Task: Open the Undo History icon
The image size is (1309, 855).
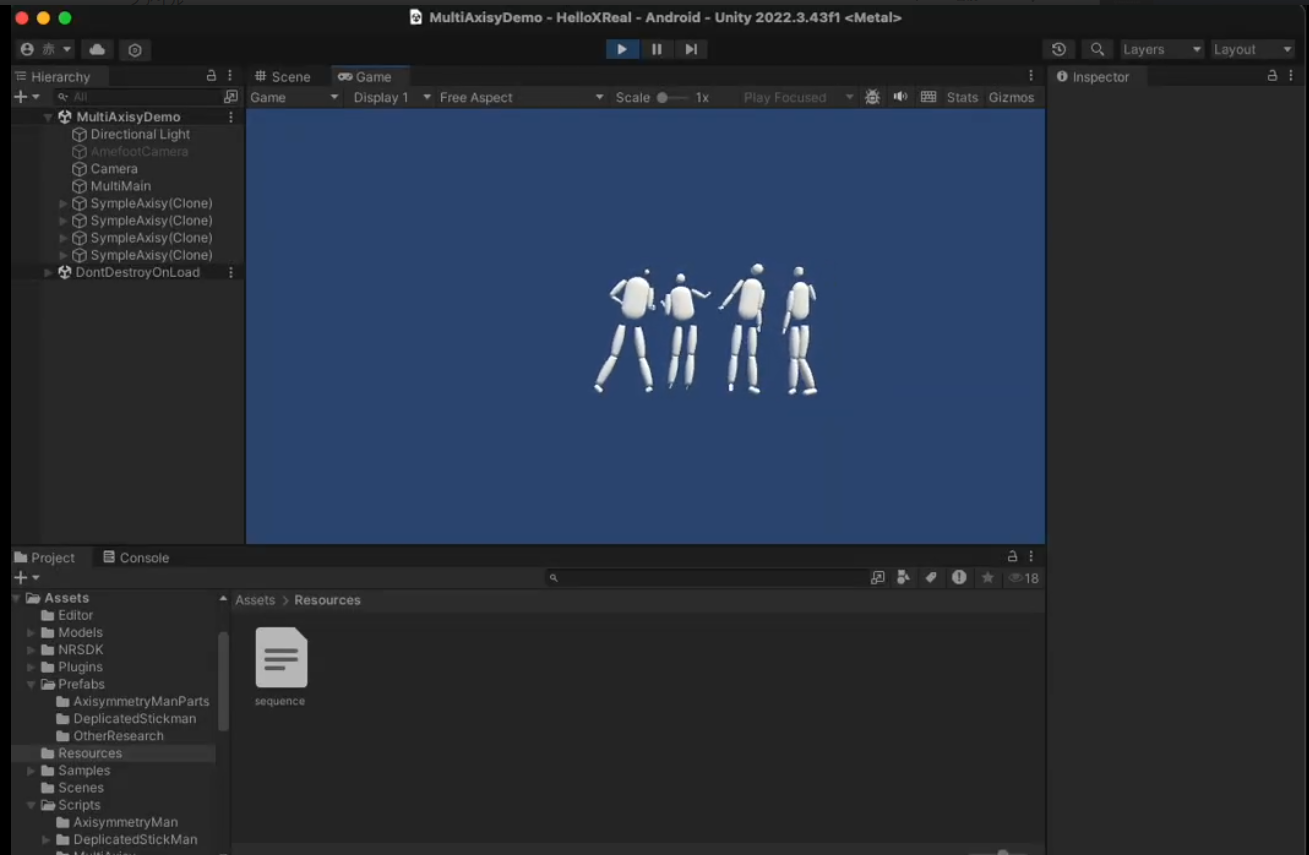Action: point(1059,49)
